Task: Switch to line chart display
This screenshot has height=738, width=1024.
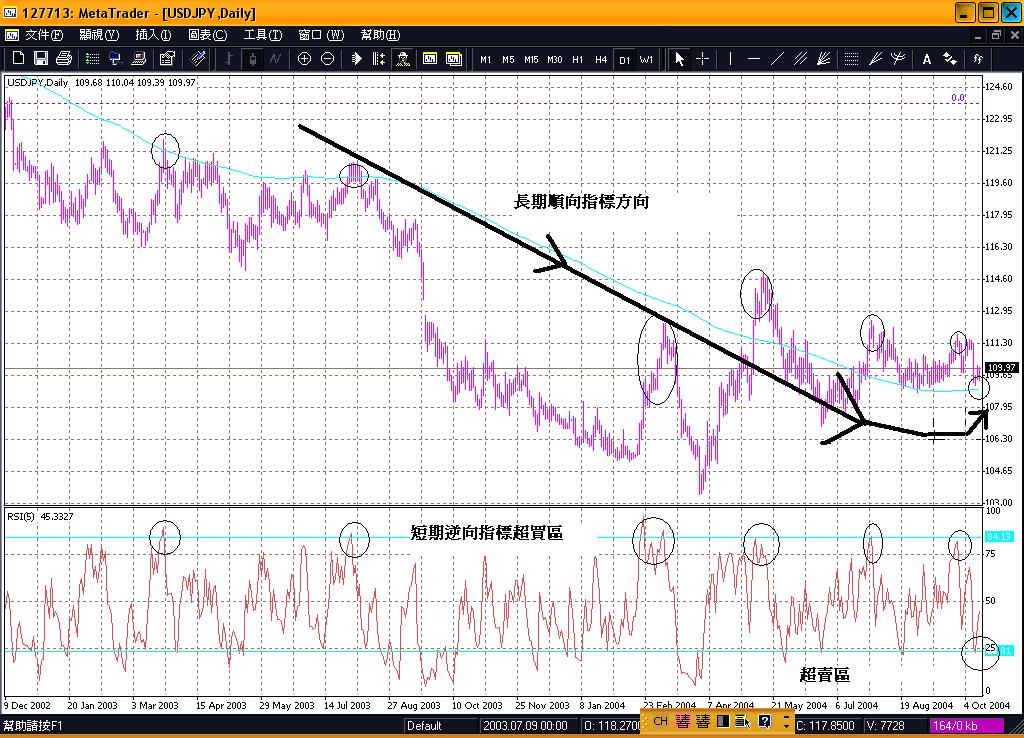Action: tap(275, 59)
